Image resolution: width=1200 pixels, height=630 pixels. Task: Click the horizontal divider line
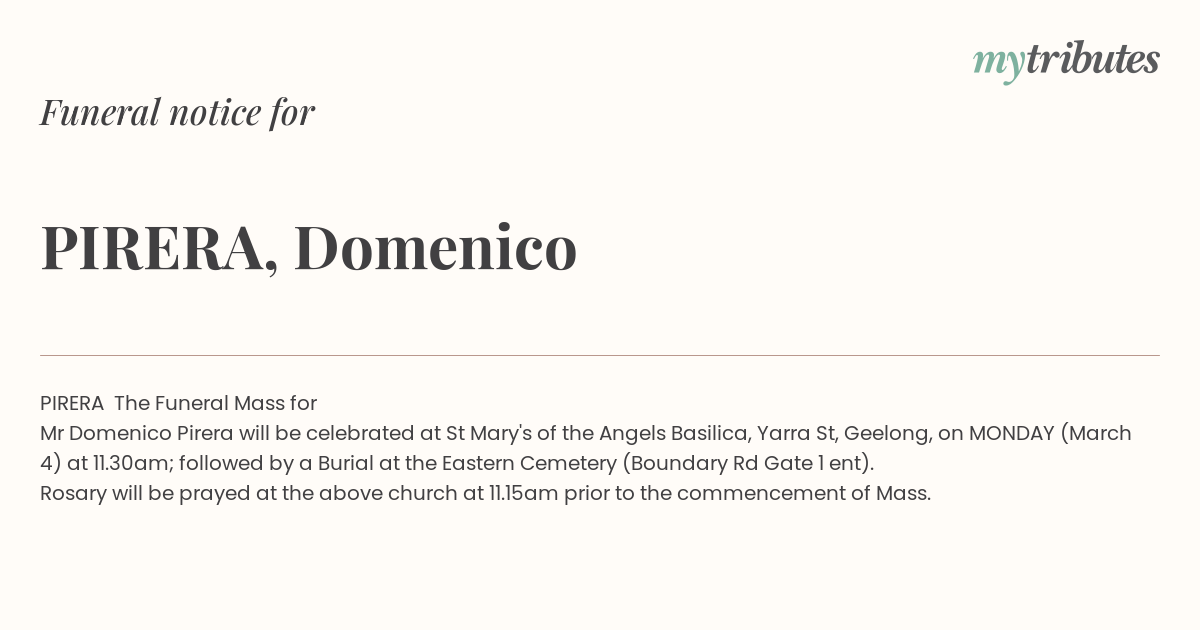600,355
